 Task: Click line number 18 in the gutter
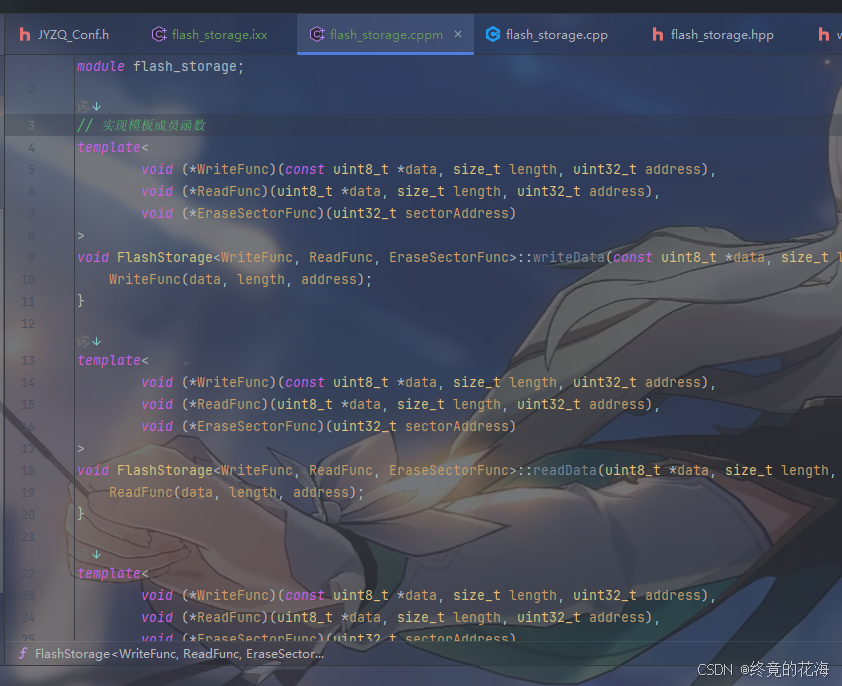(28, 471)
